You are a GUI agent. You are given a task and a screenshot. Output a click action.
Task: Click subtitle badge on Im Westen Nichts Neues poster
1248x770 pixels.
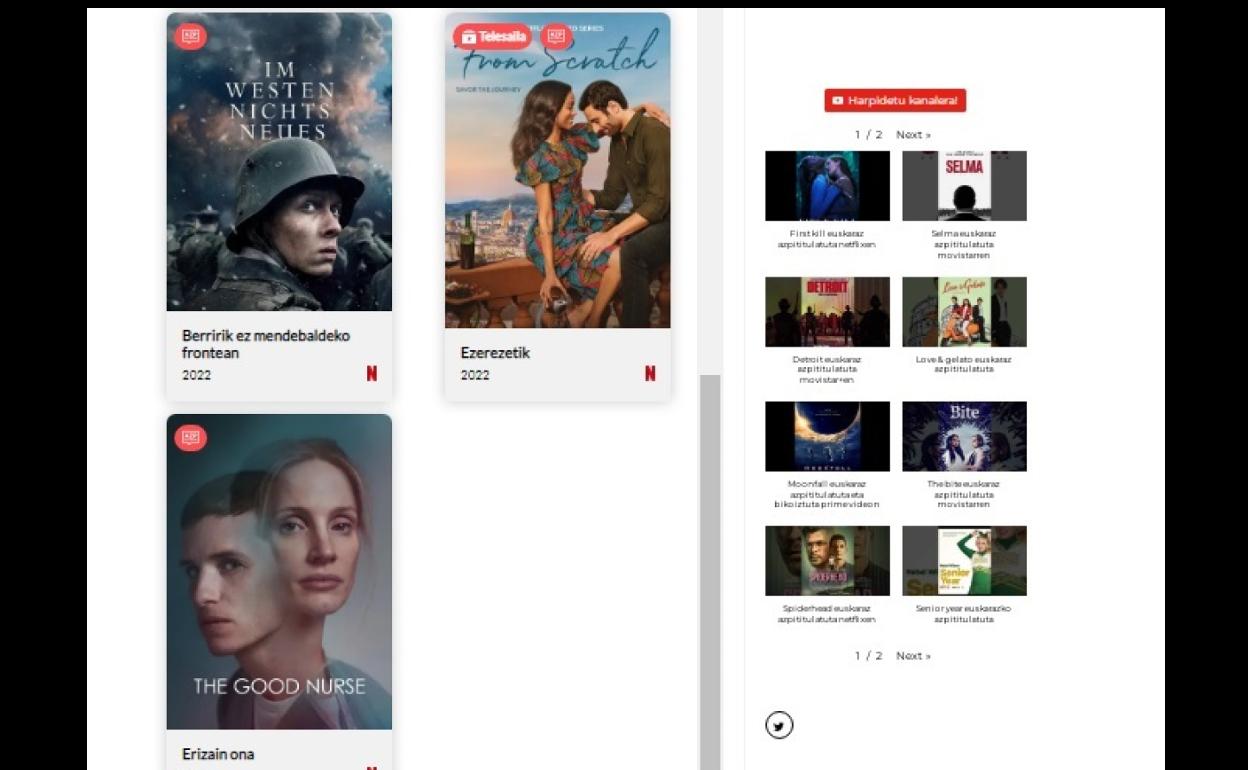190,37
